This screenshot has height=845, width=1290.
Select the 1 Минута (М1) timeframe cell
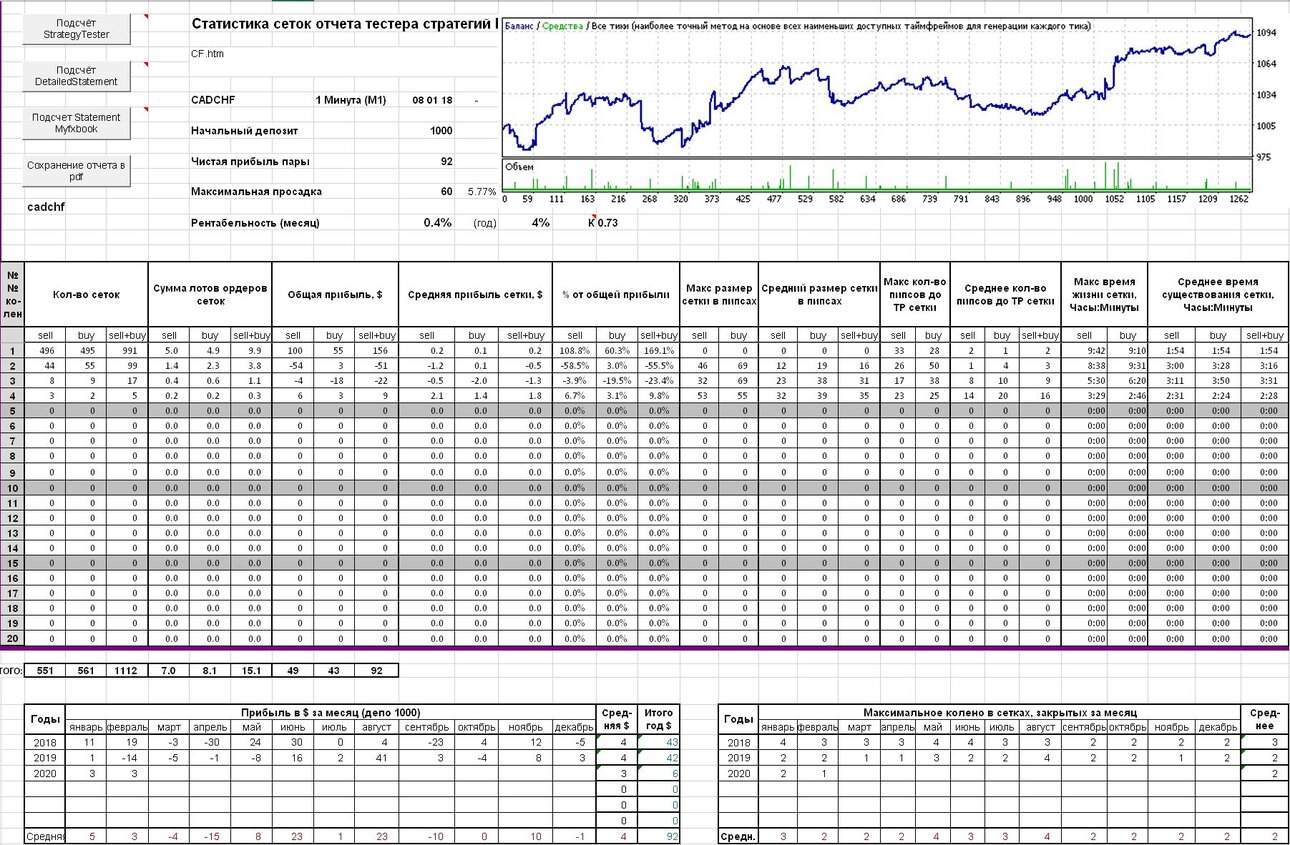pos(350,100)
